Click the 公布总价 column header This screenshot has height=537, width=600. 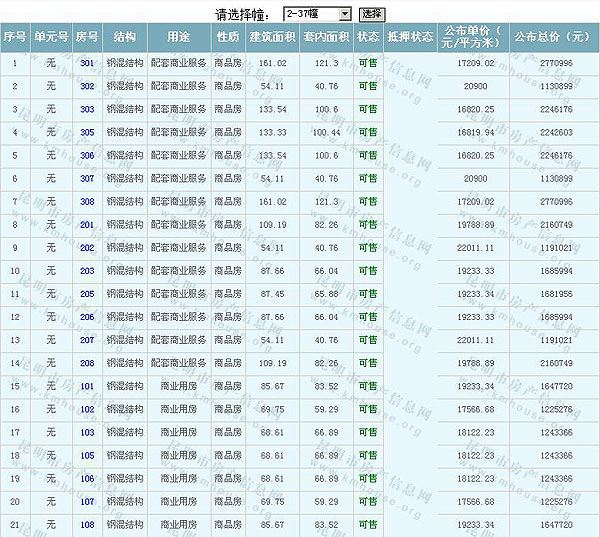point(551,37)
